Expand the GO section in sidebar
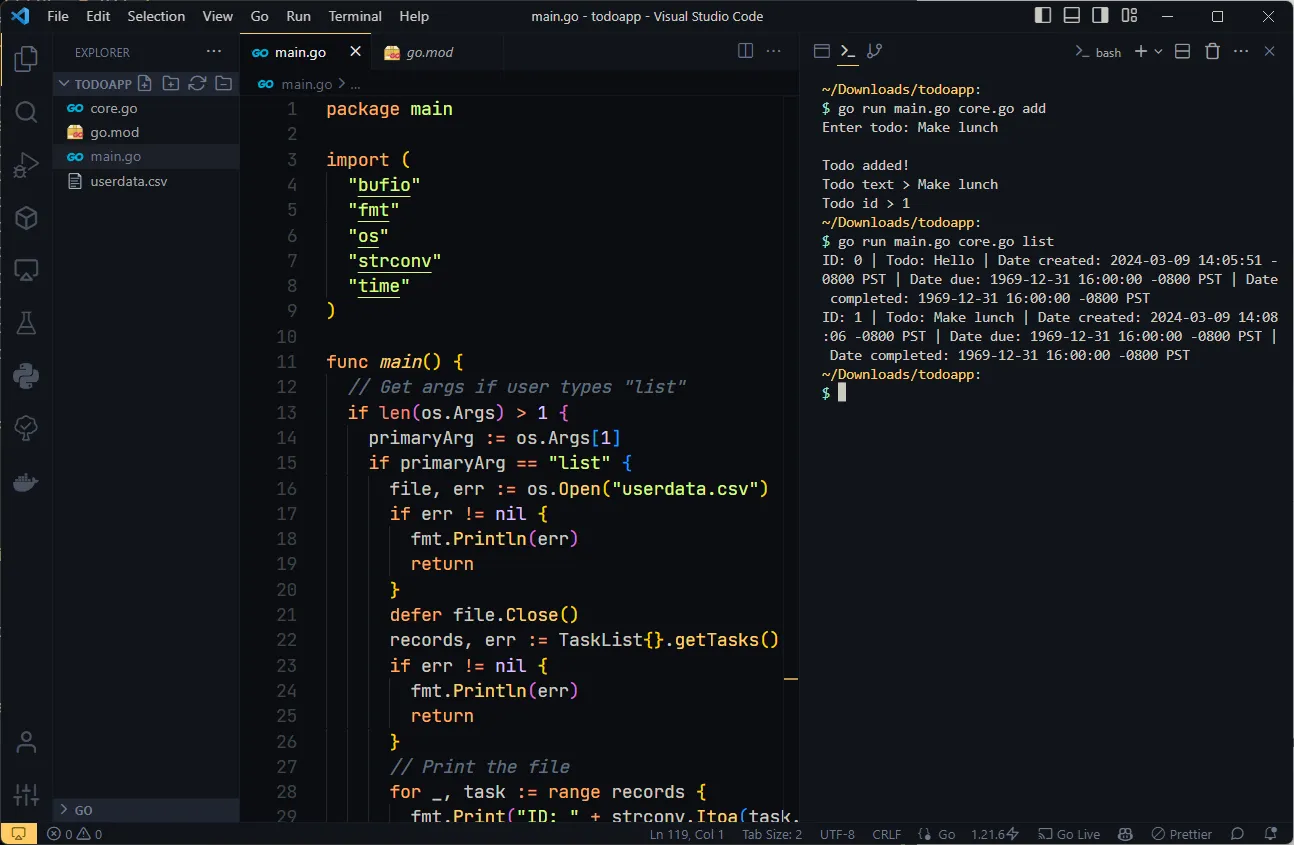The width and height of the screenshot is (1294, 845). pyautogui.click(x=146, y=810)
